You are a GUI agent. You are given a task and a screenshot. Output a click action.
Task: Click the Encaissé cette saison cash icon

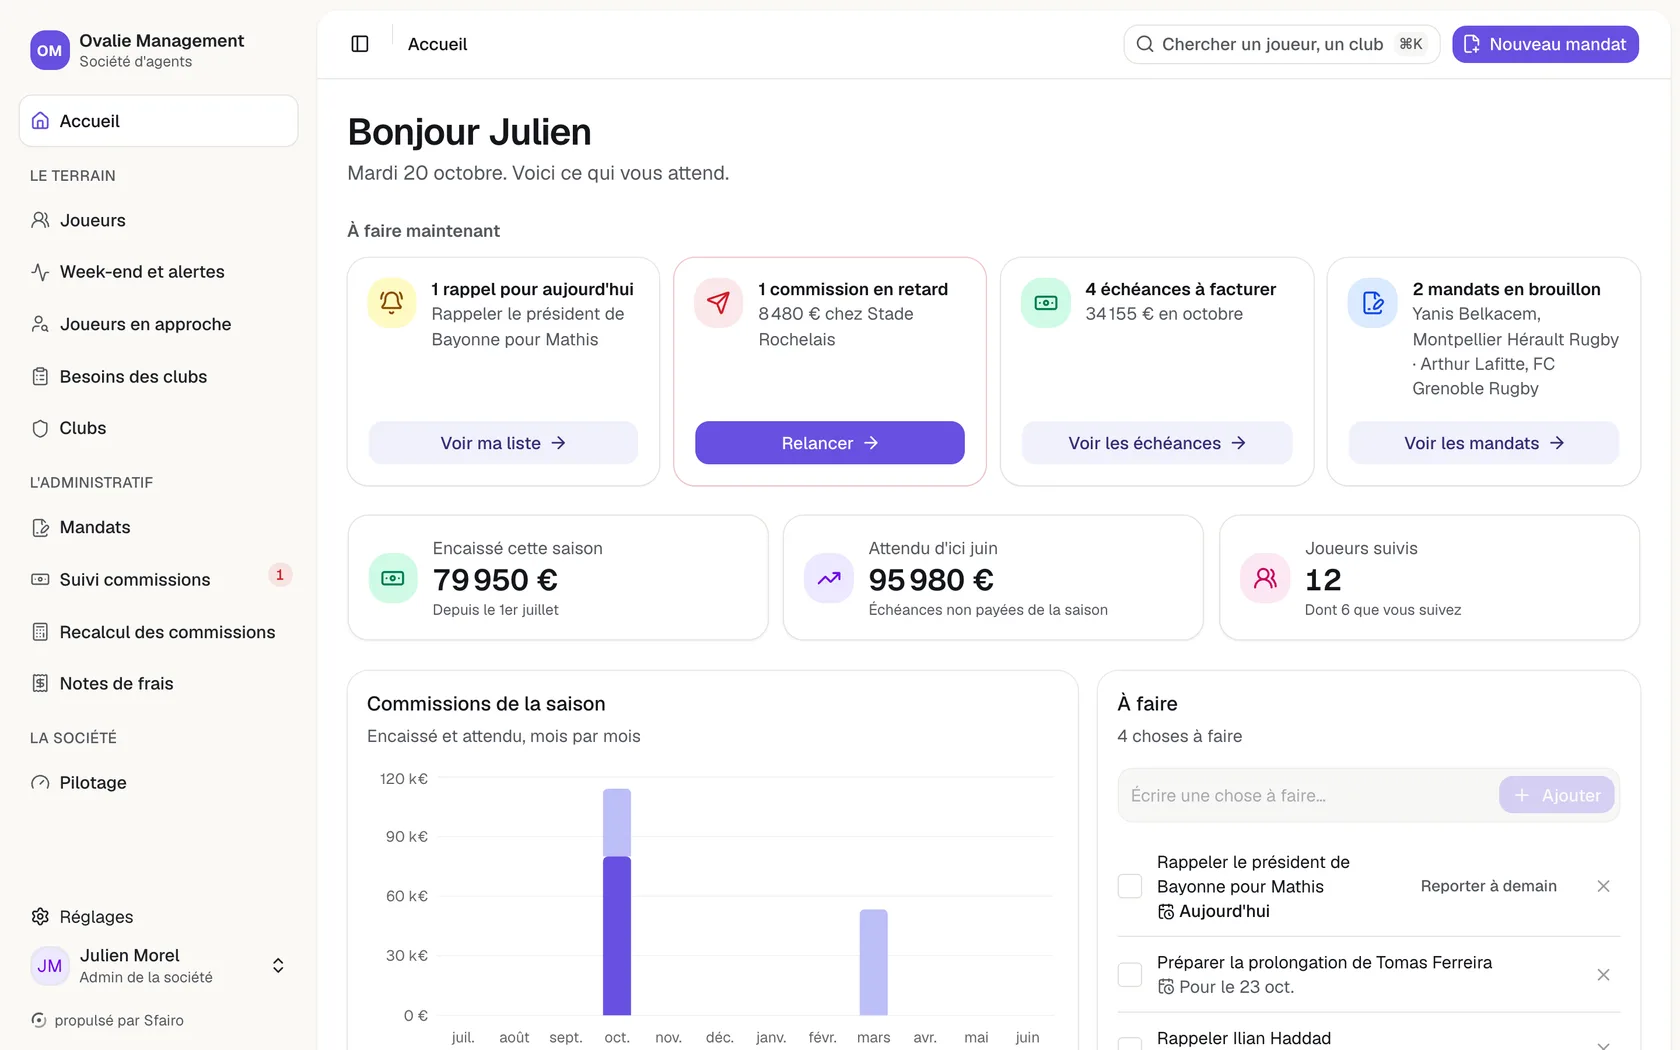(393, 578)
